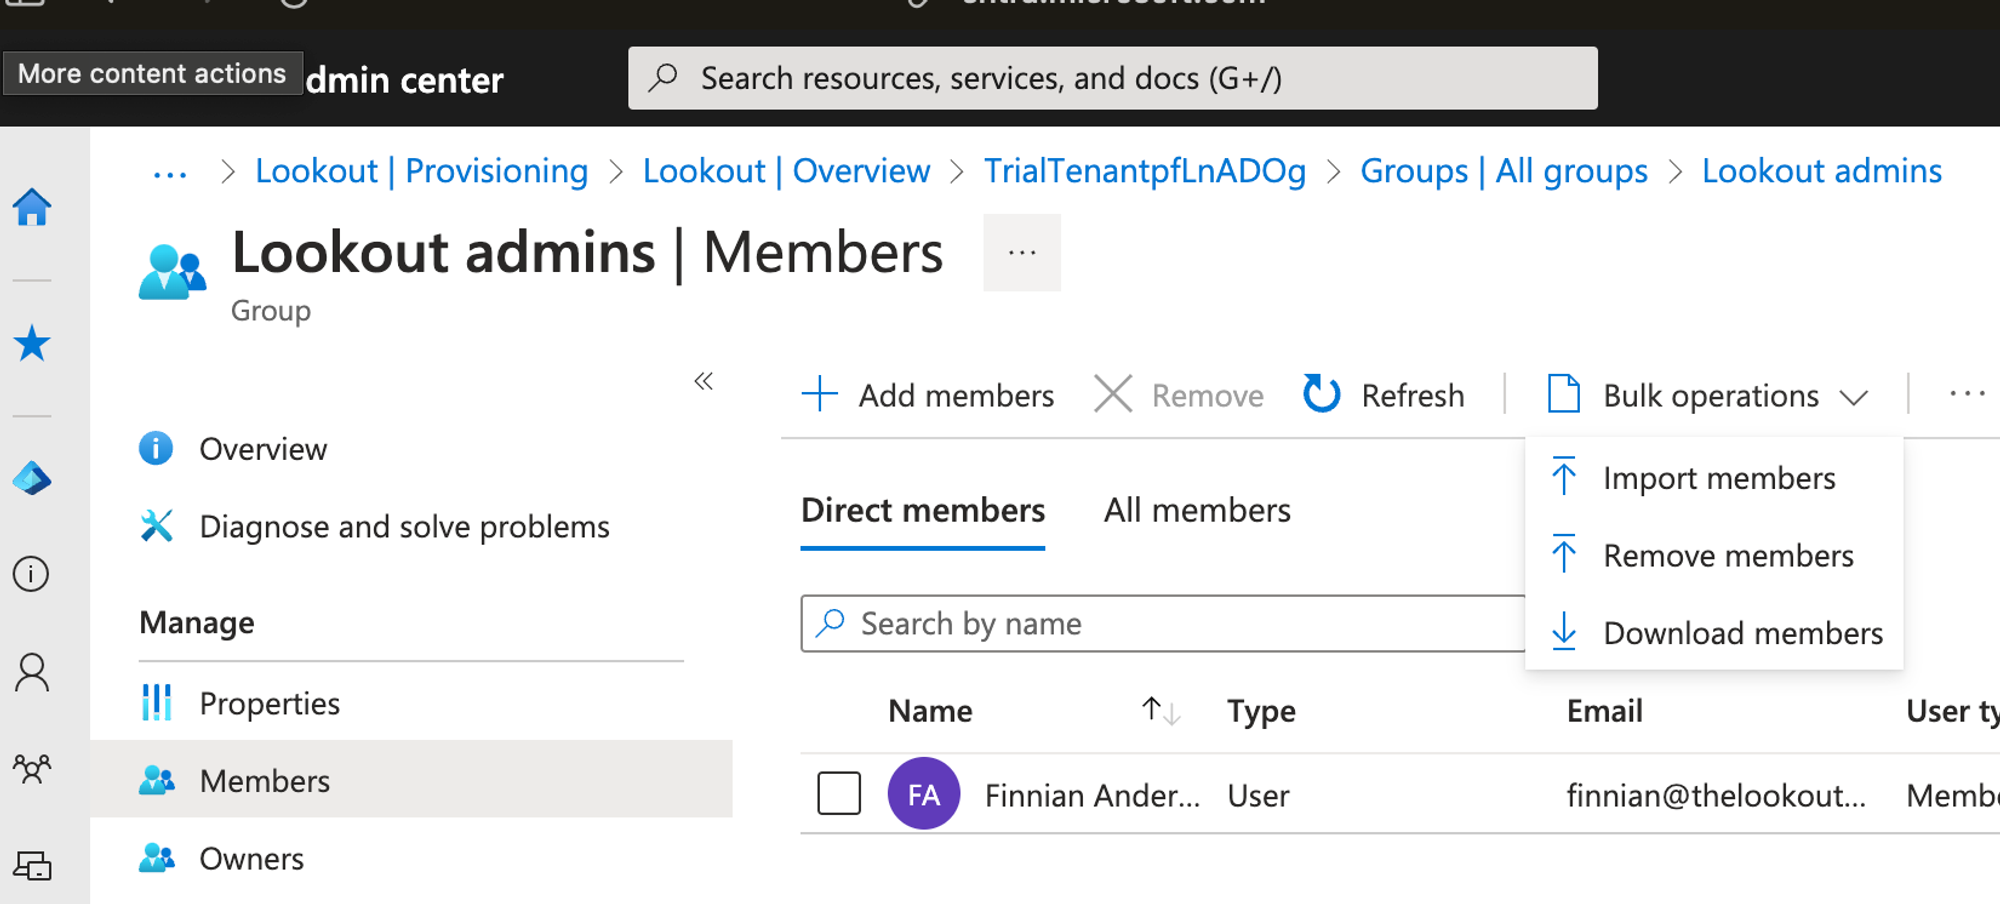Viewport: 2000px width, 904px height.
Task: Sort the list by Name column arrows
Action: click(1160, 711)
